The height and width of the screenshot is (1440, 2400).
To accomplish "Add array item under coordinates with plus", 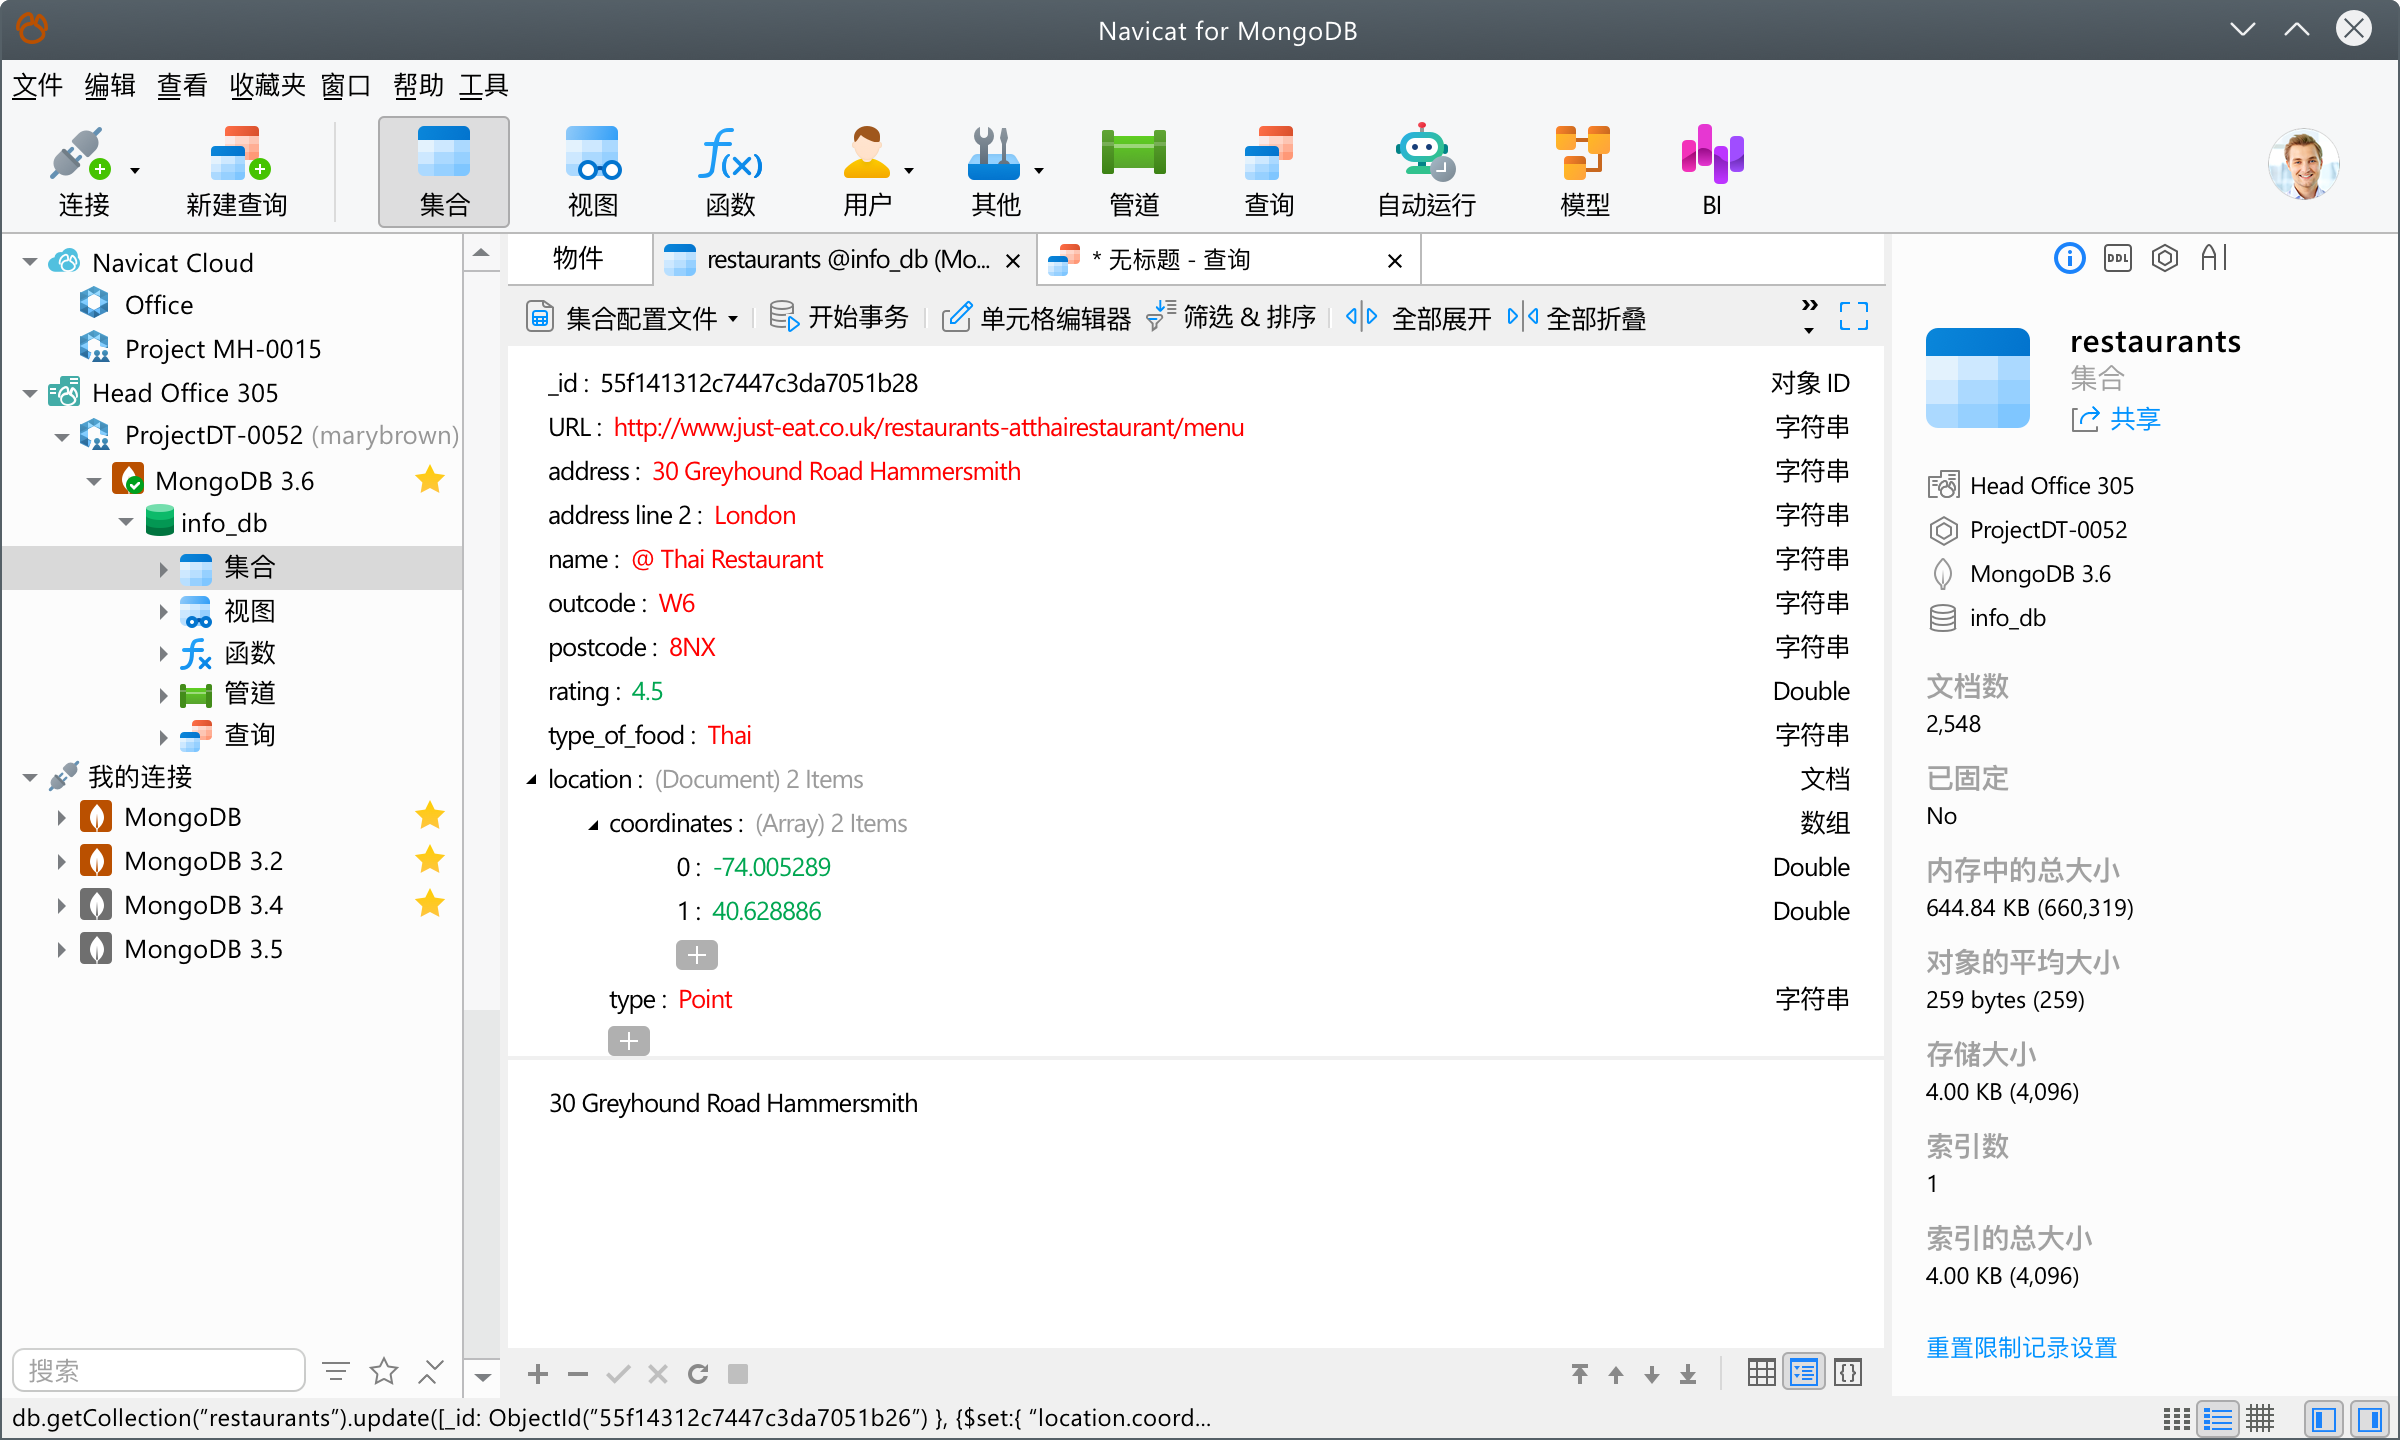I will (697, 955).
